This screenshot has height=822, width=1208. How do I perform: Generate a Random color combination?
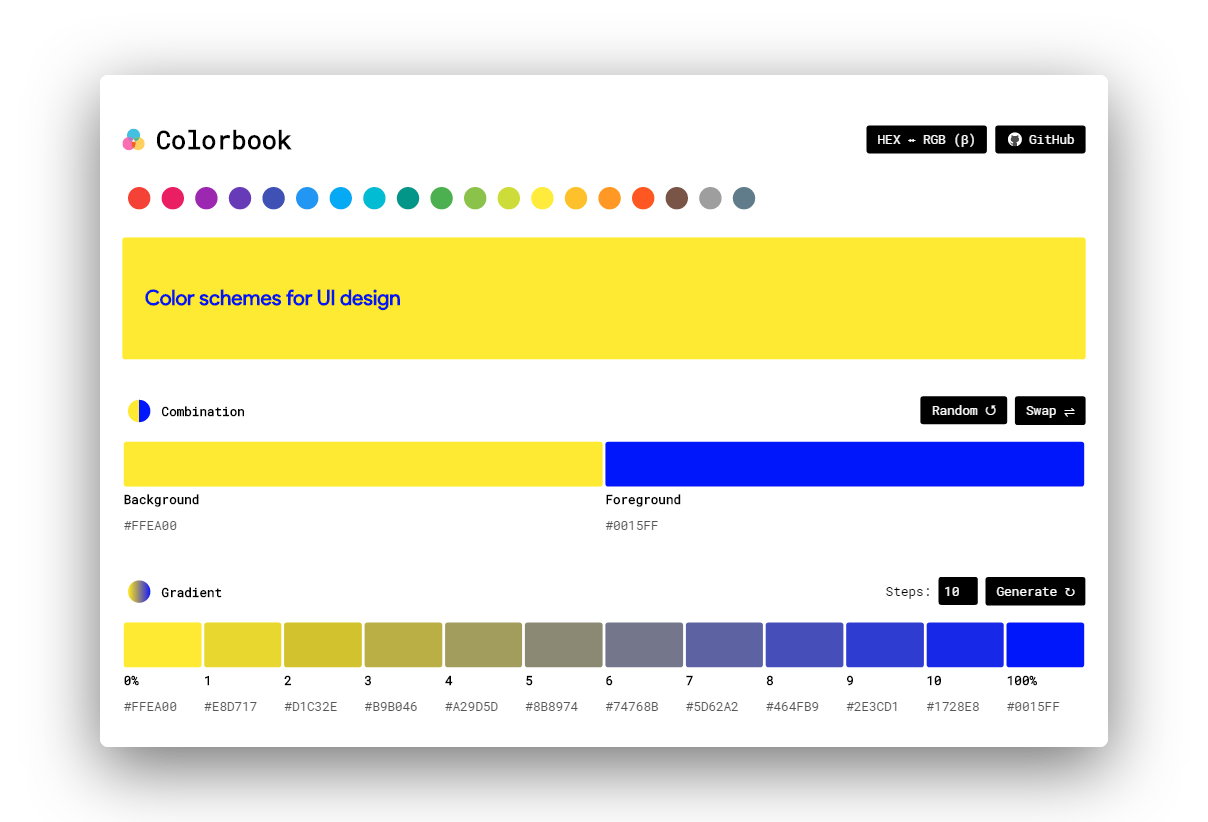(x=964, y=411)
